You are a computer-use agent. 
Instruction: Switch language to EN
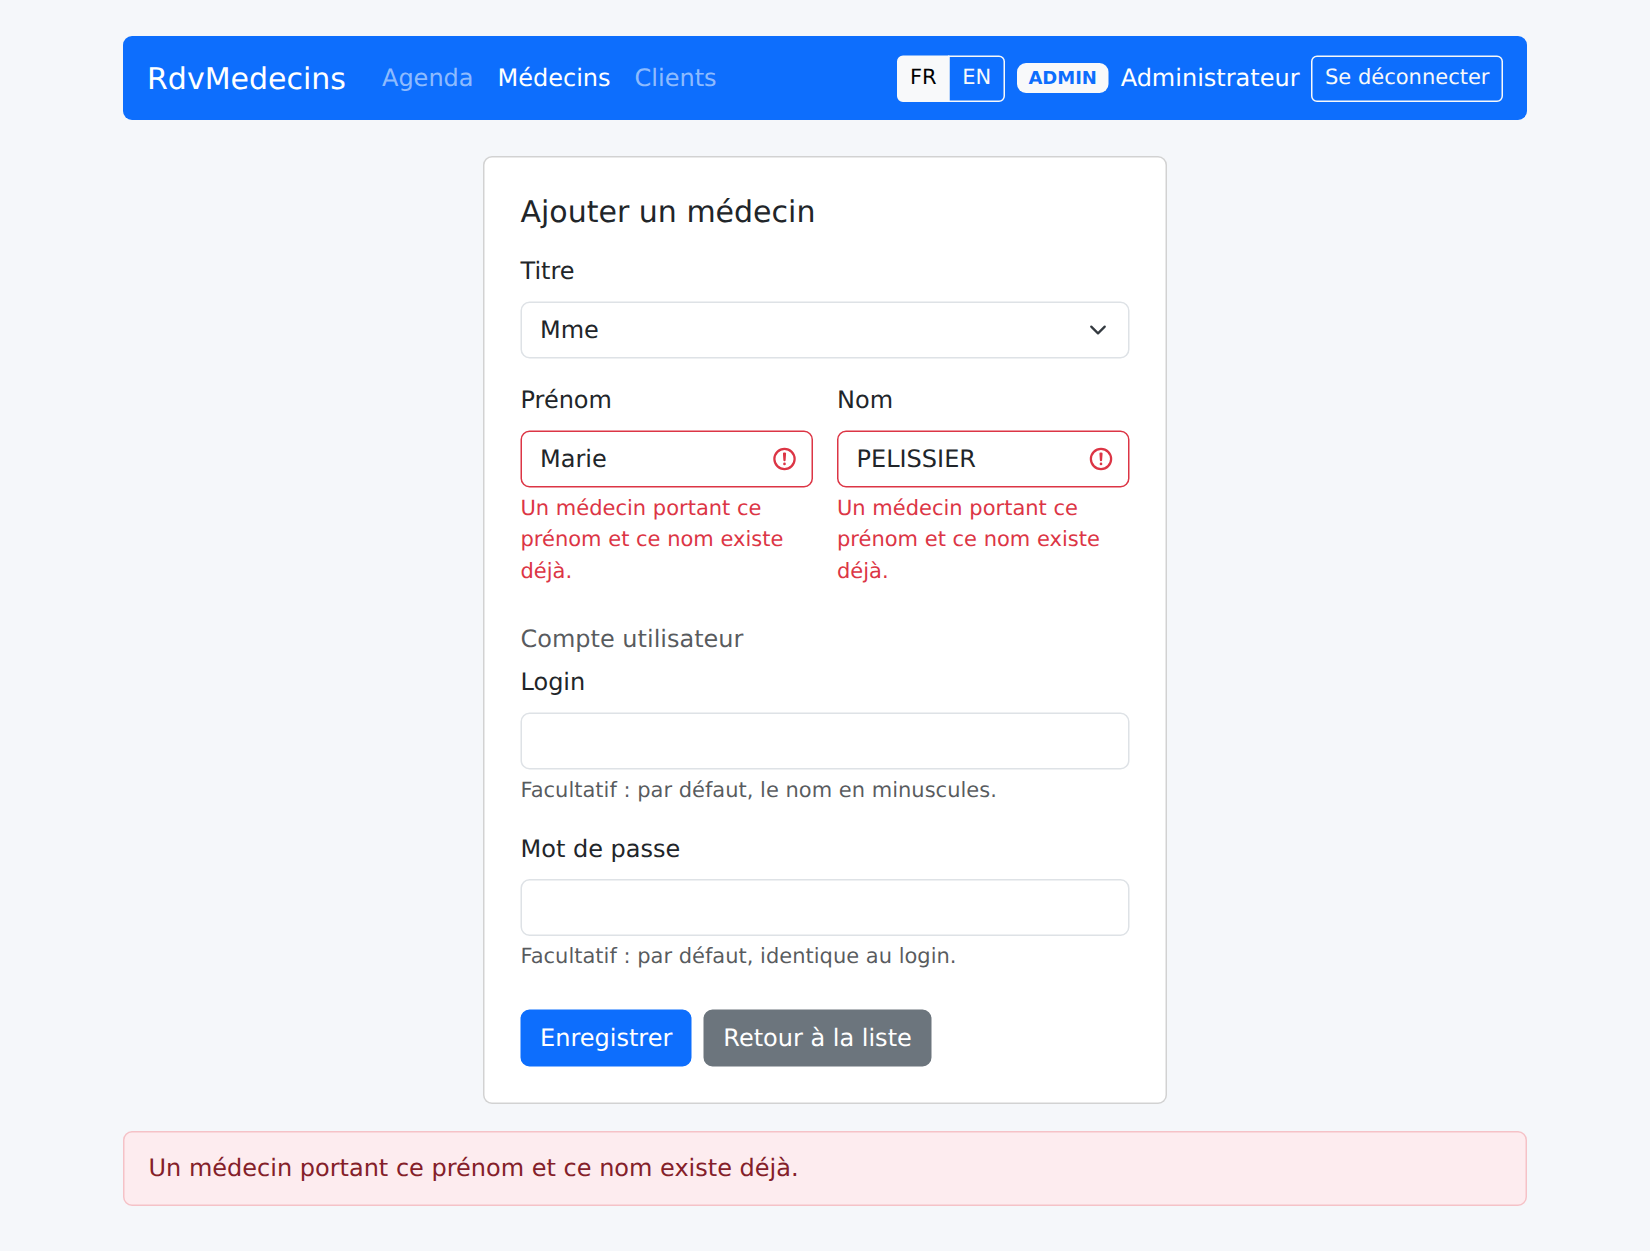point(976,78)
